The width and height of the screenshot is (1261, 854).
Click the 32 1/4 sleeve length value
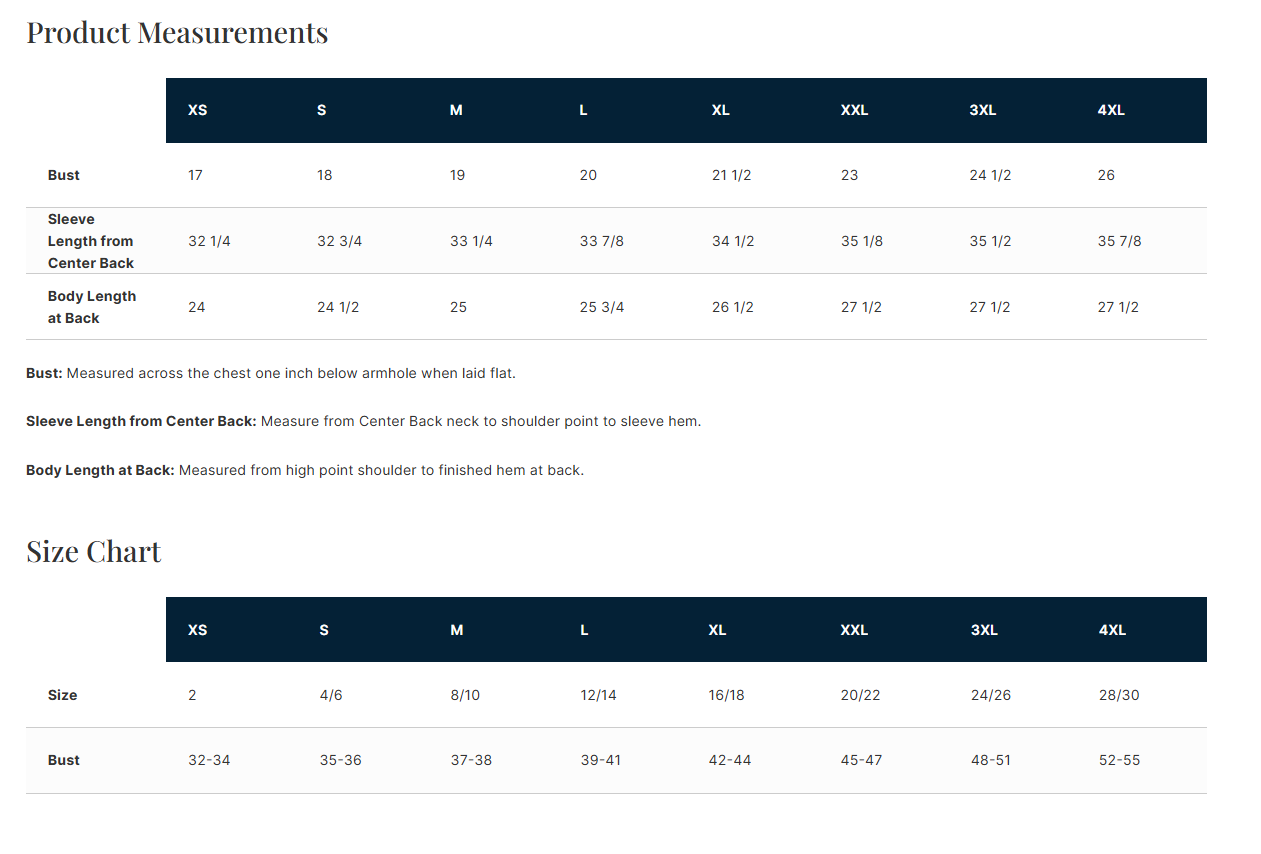coord(209,241)
